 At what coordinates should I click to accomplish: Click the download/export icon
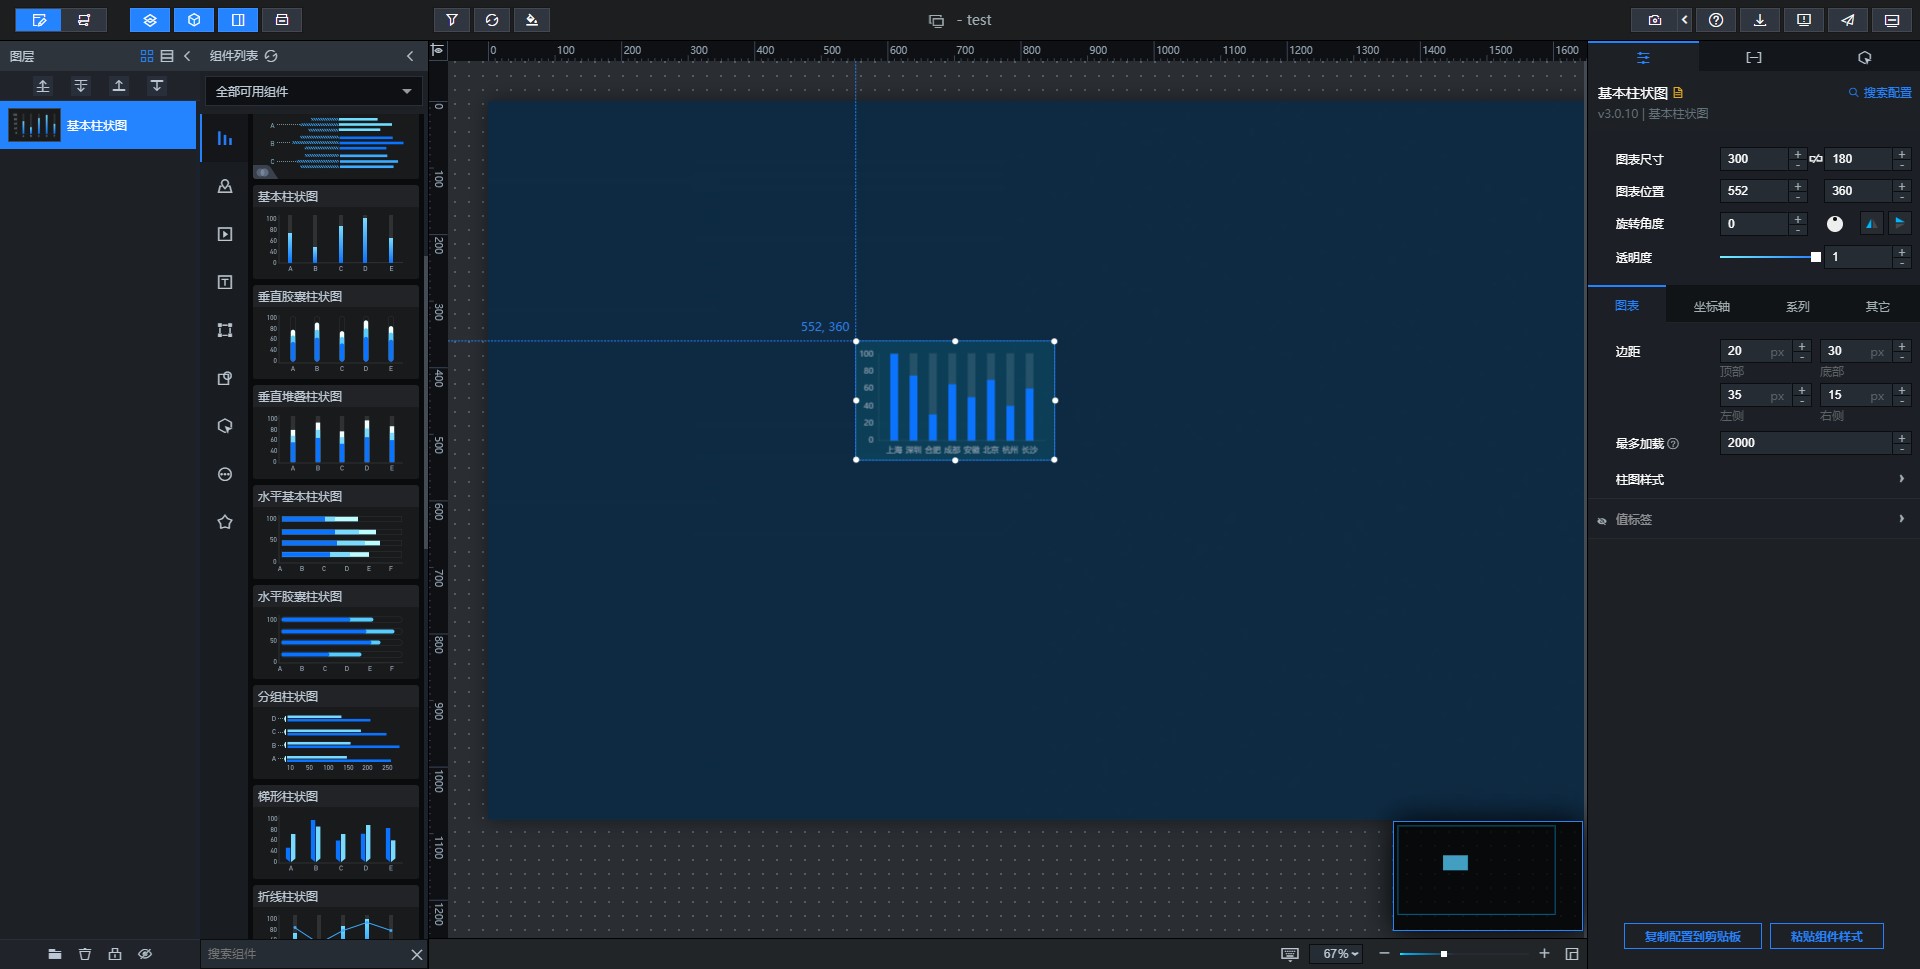pyautogui.click(x=1760, y=20)
